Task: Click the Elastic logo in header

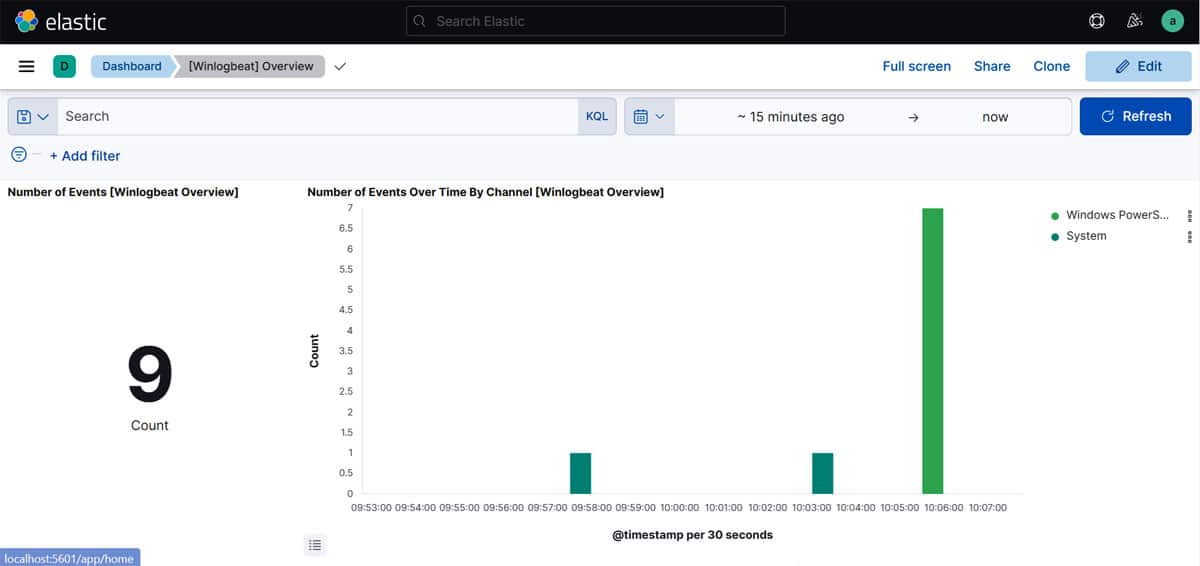Action: point(61,21)
